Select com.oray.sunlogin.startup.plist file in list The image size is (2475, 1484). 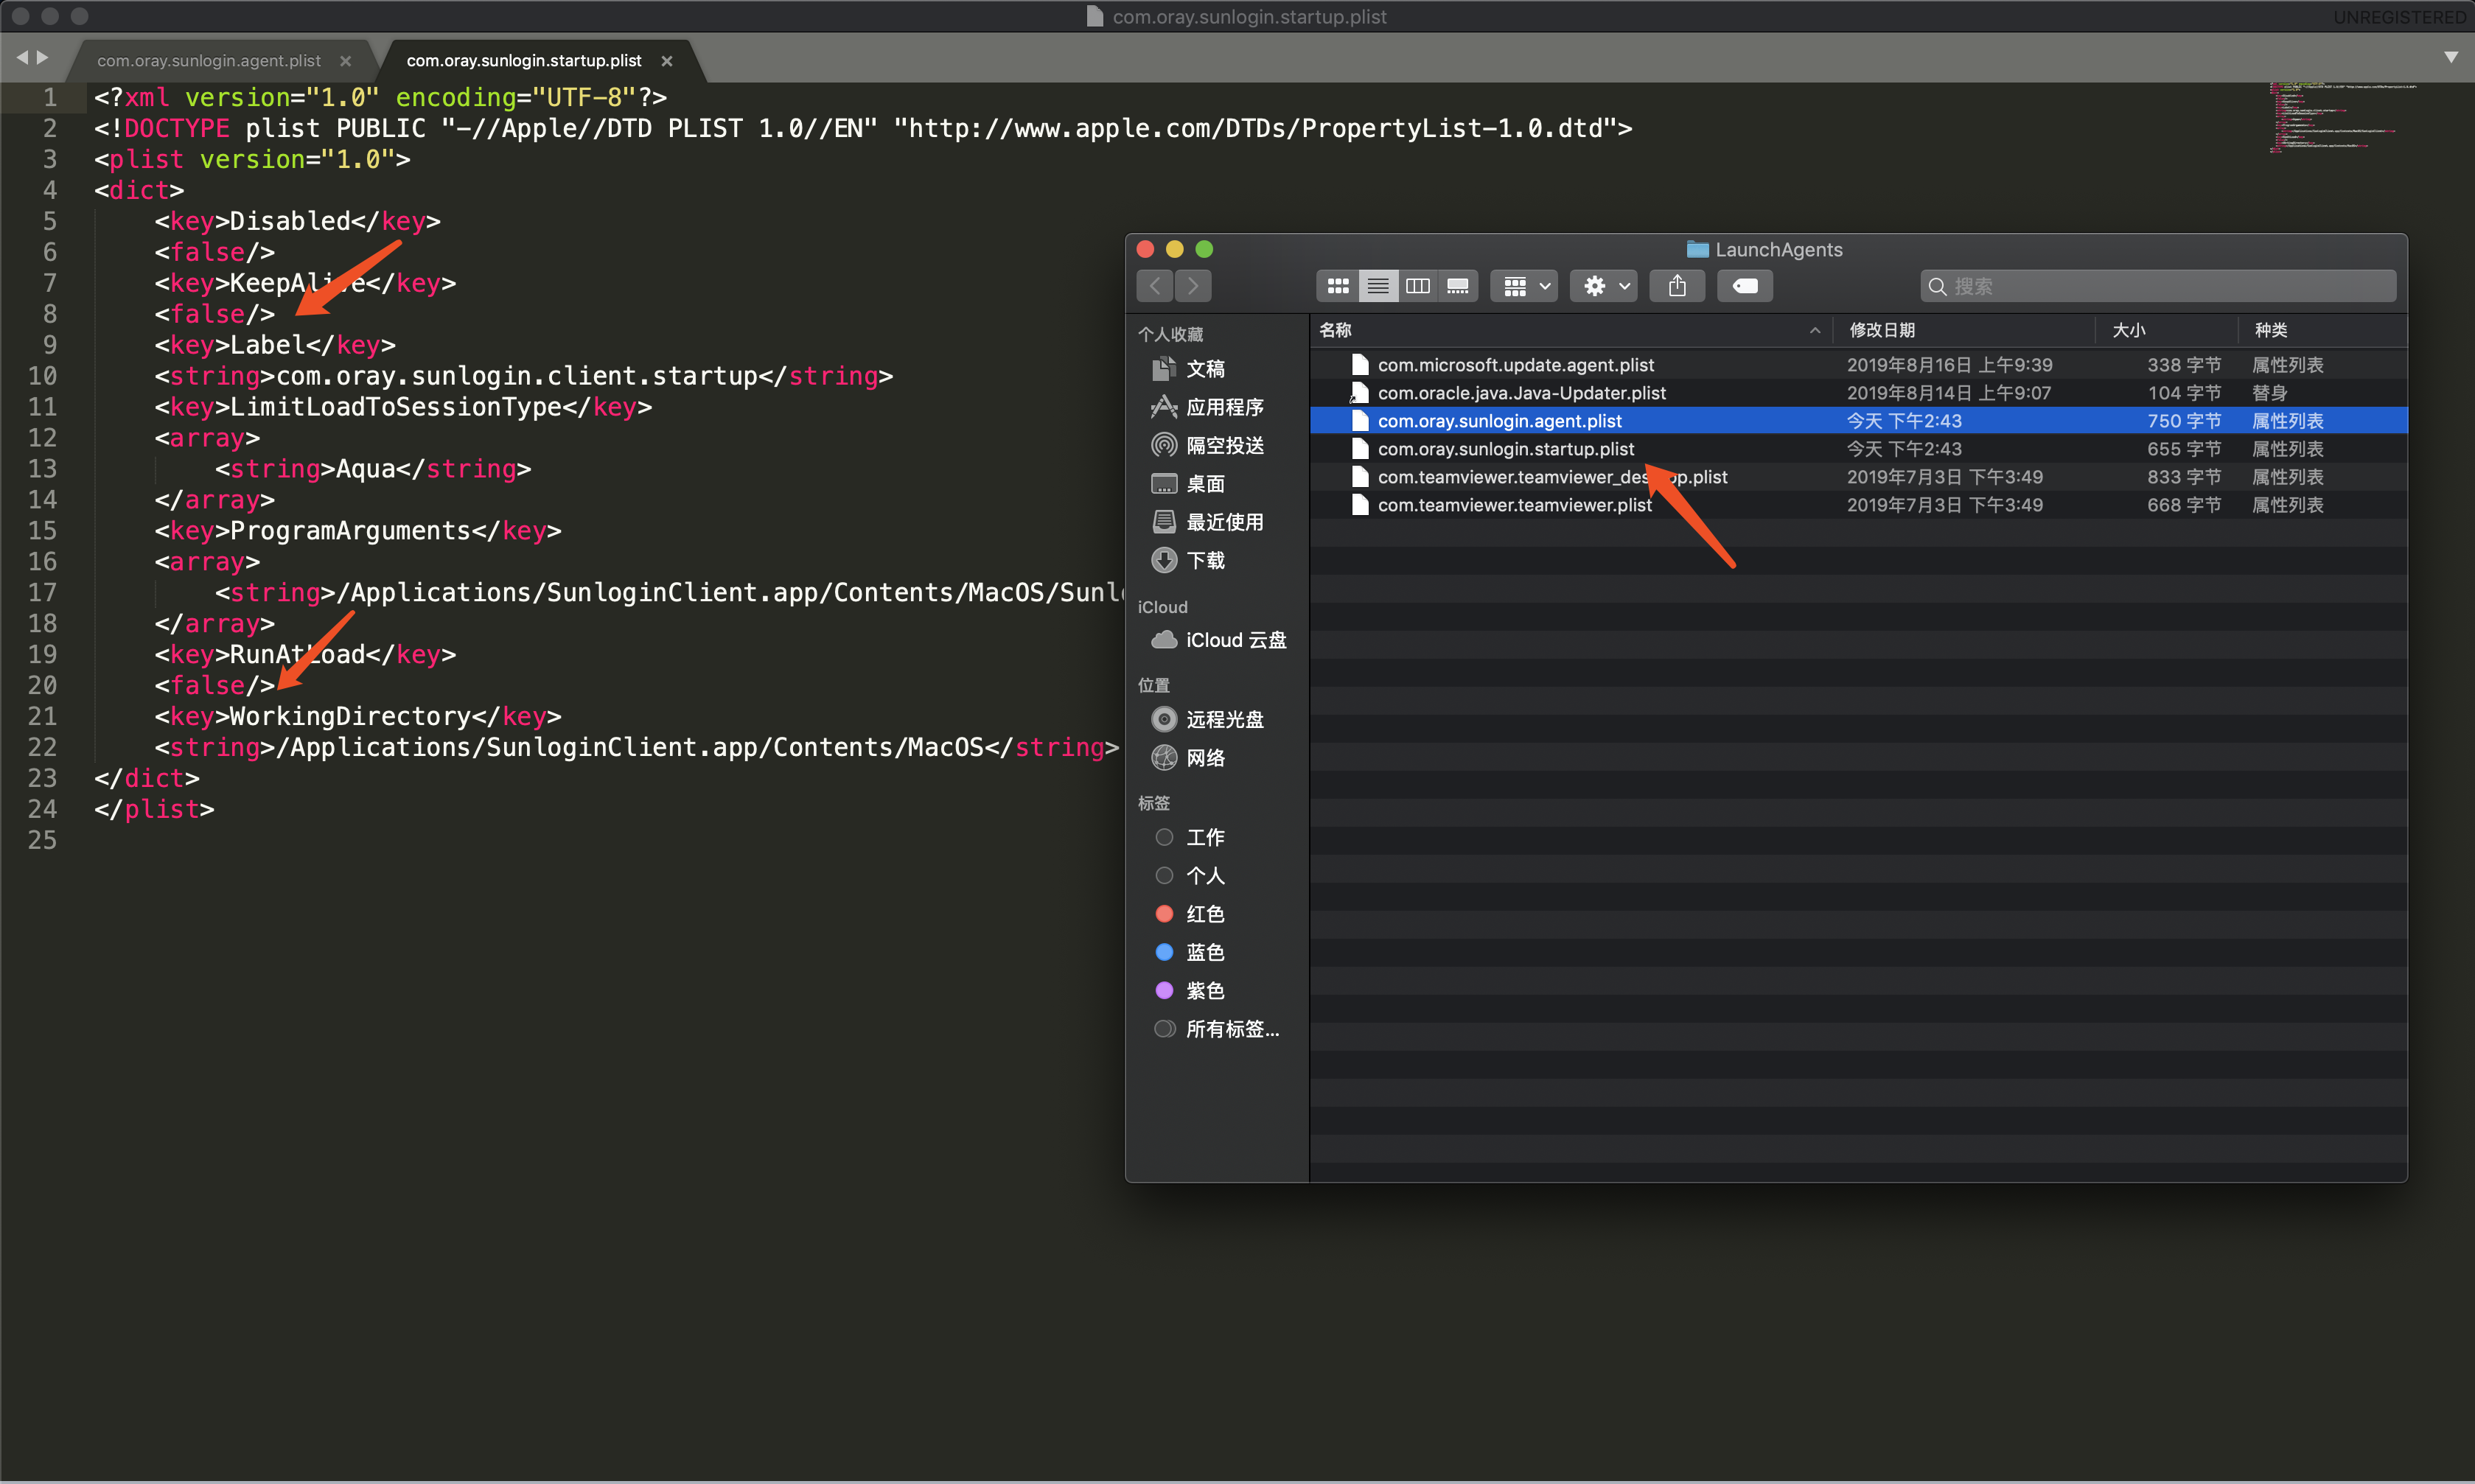pyautogui.click(x=1505, y=449)
